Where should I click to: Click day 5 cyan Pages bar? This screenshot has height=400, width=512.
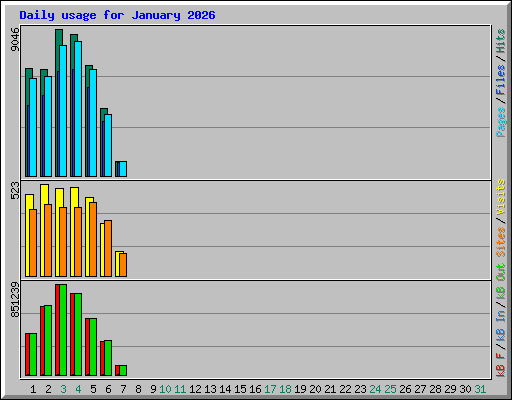(93, 123)
